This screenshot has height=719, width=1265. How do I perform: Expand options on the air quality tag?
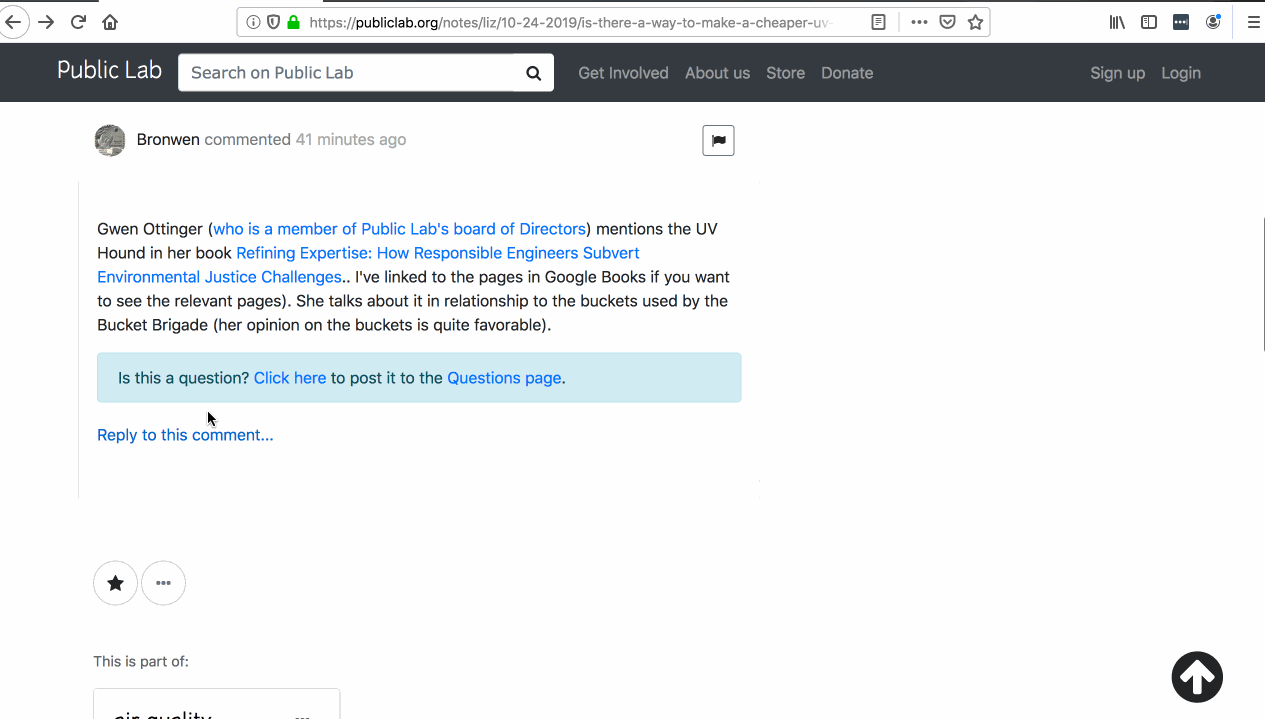(x=303, y=714)
